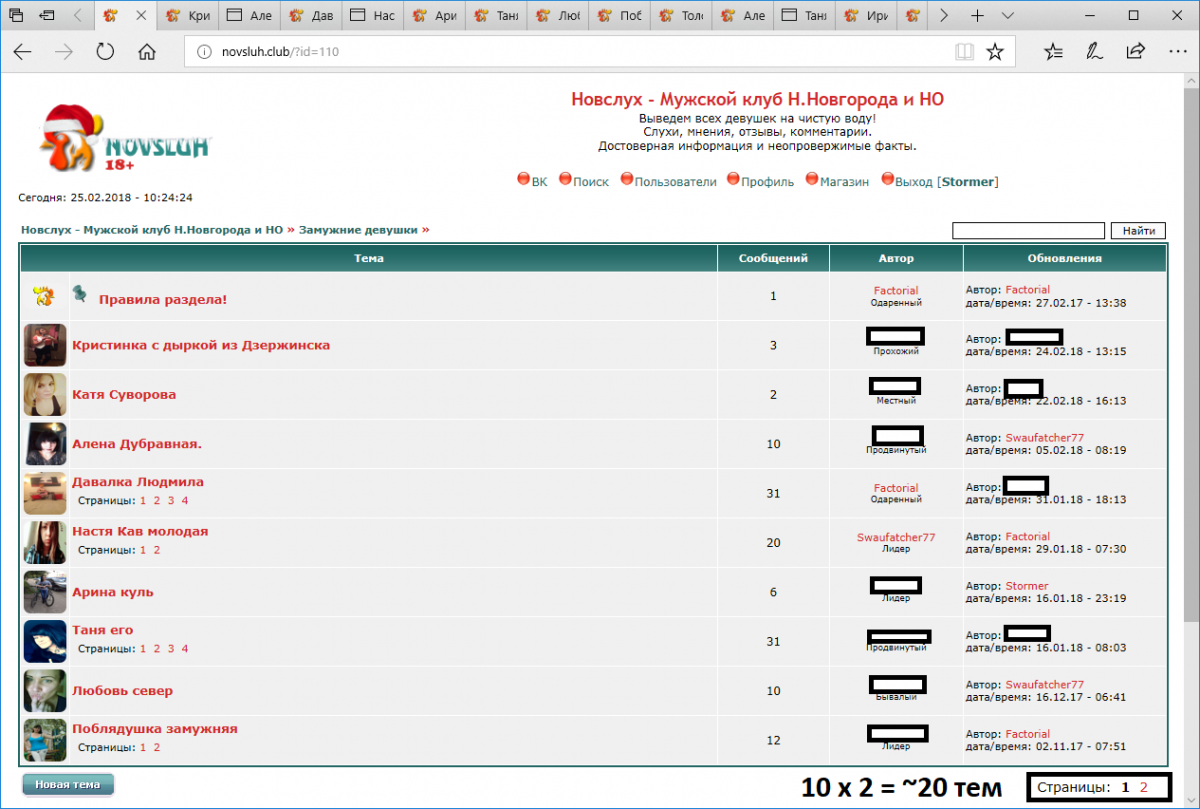Click the Новая тема button
Image resolution: width=1200 pixels, height=809 pixels.
click(68, 784)
